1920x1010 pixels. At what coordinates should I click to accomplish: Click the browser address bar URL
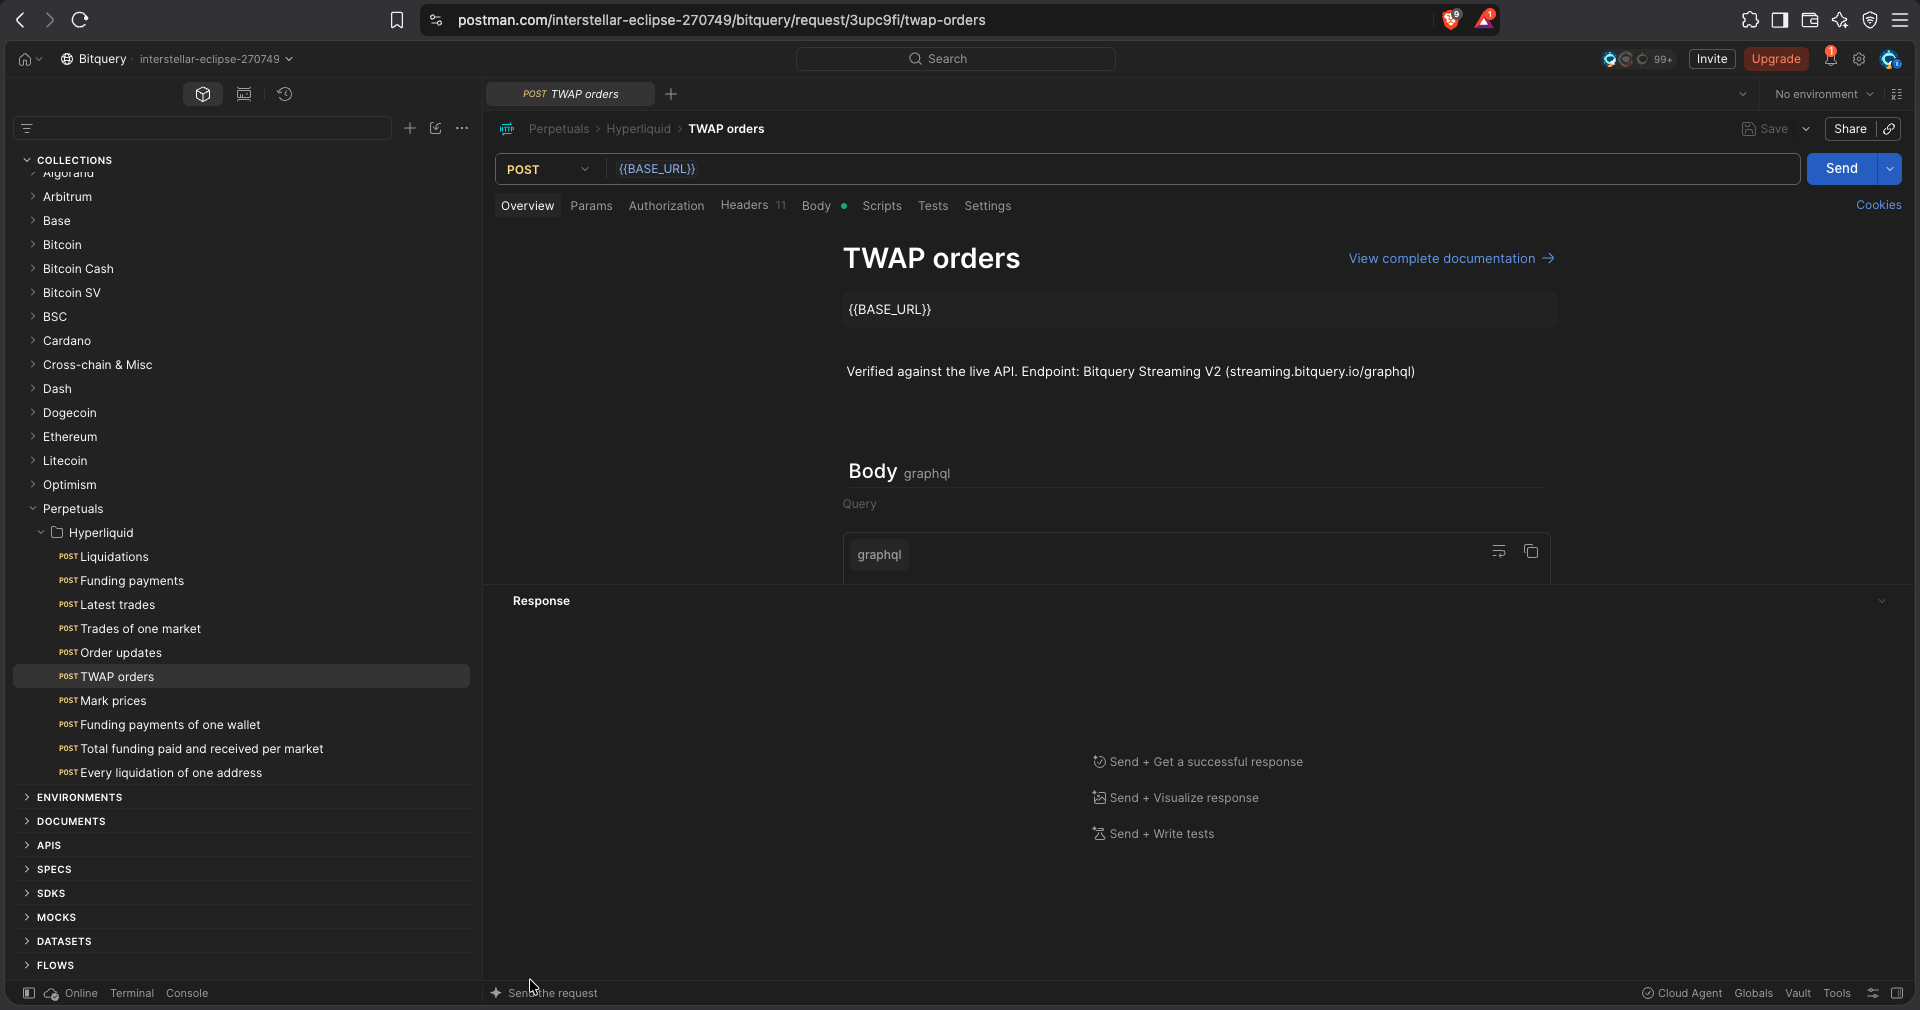point(722,20)
